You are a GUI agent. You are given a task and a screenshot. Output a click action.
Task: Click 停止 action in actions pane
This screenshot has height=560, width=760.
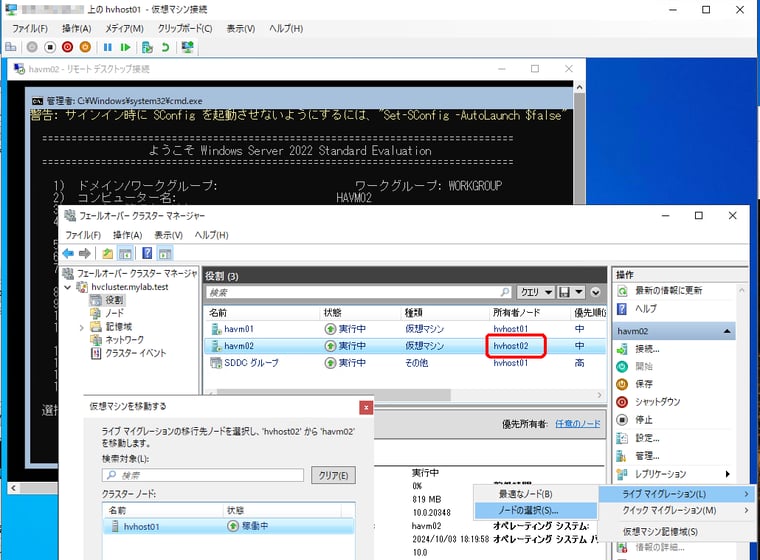644,420
